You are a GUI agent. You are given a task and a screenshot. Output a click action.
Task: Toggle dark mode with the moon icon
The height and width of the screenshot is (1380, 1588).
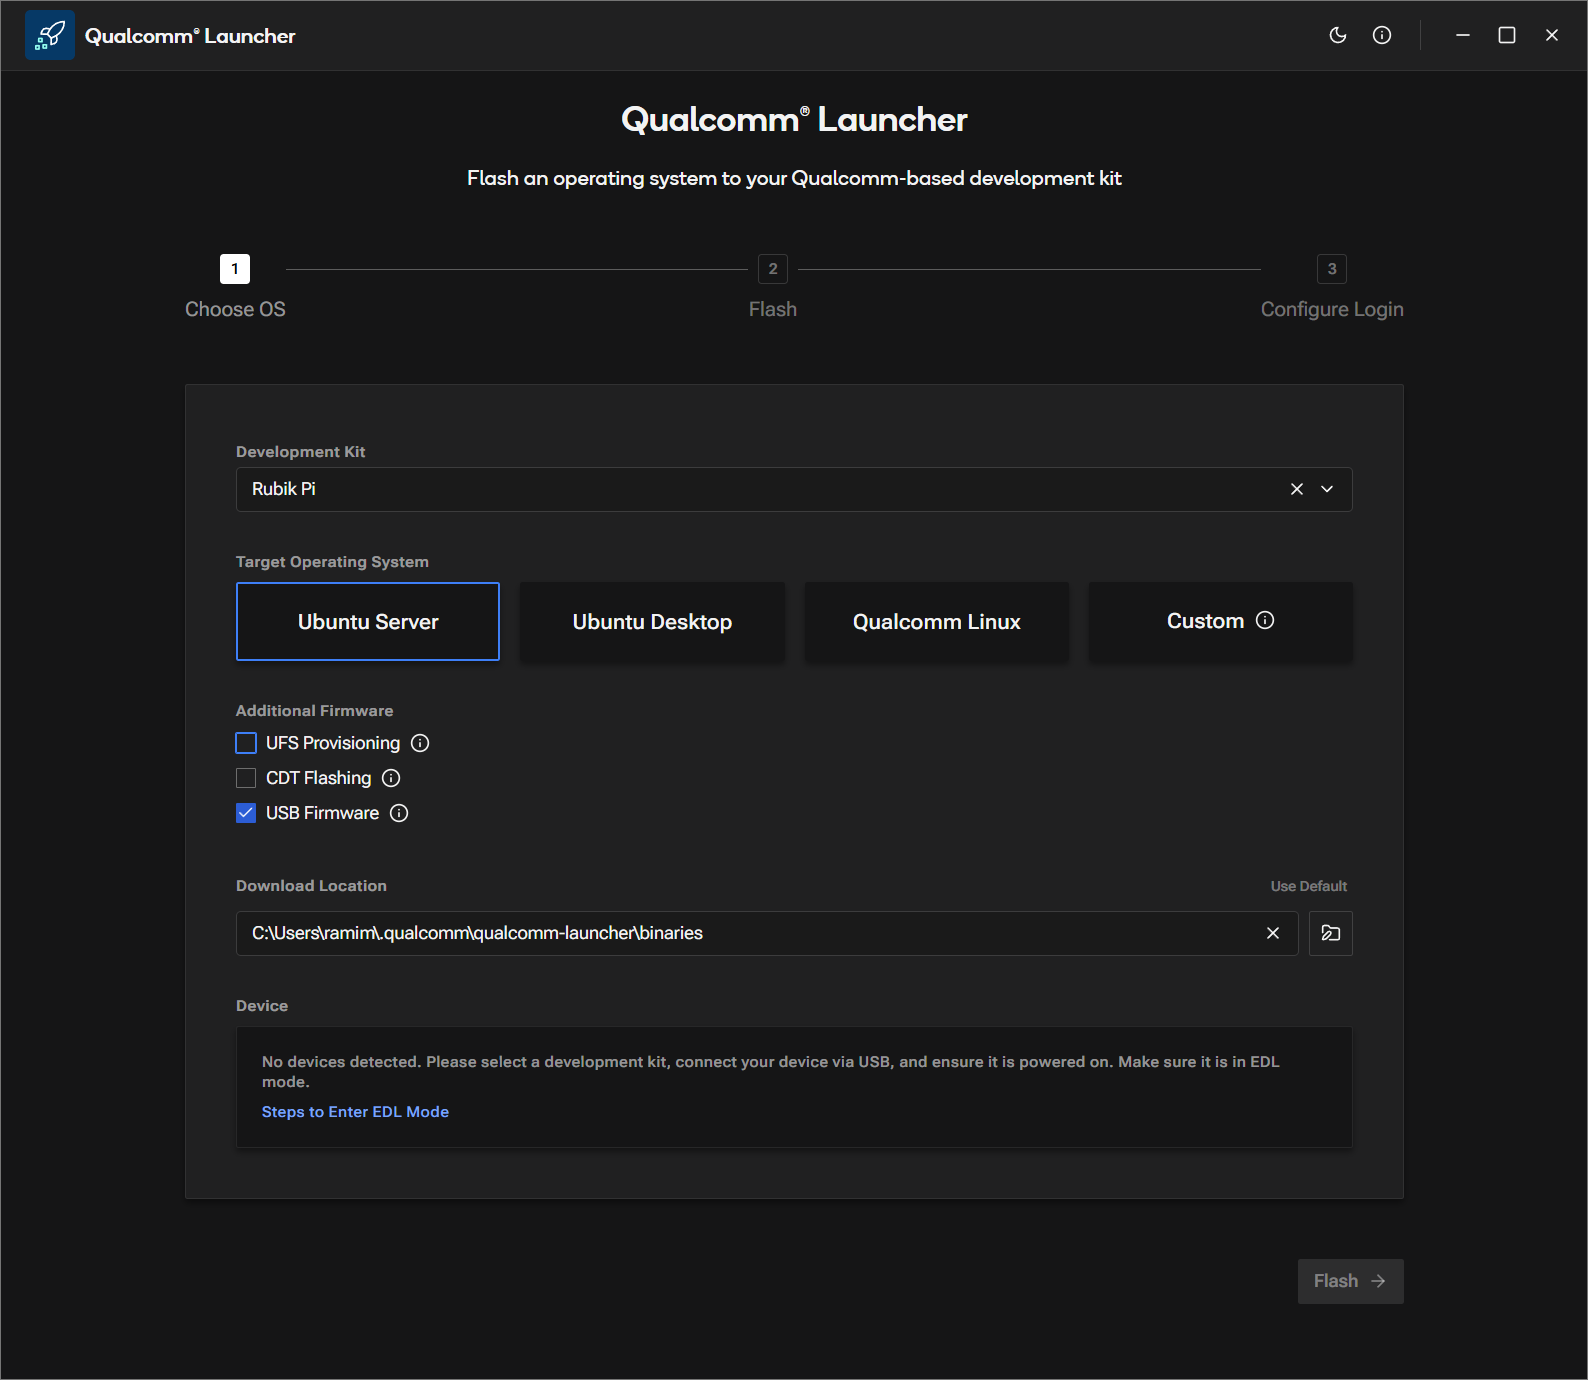[x=1337, y=35]
